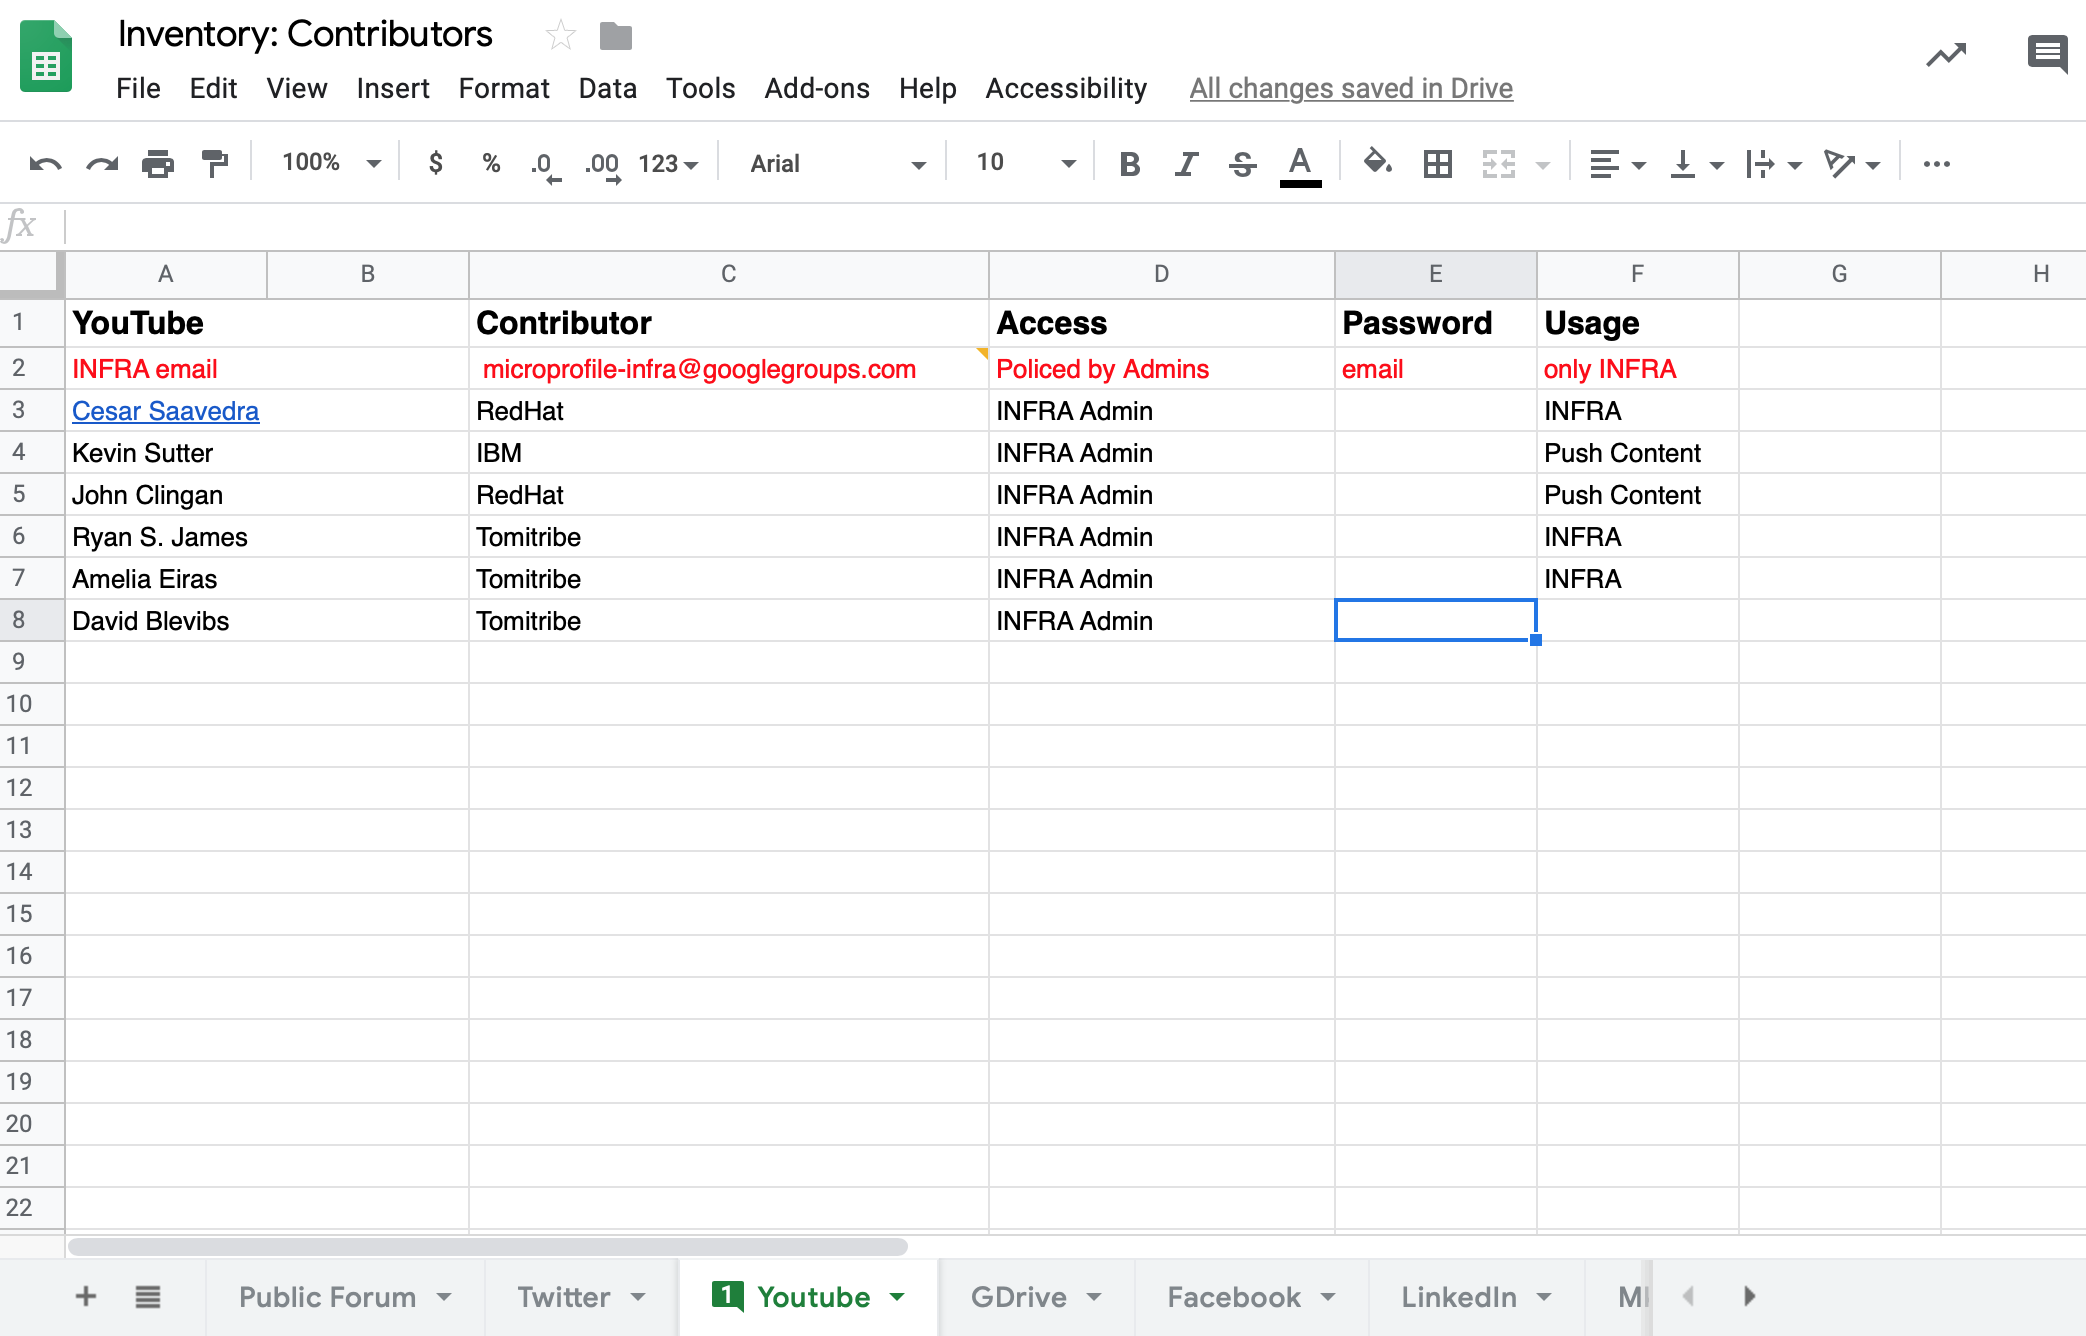Toggle bold formatting
This screenshot has height=1336, width=2086.
point(1129,164)
